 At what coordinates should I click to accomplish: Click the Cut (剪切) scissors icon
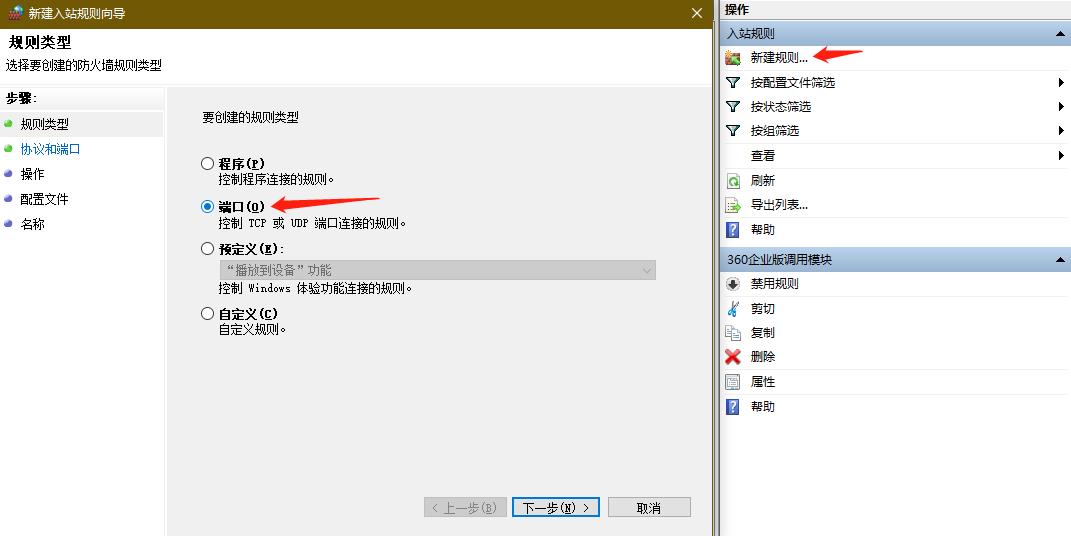tap(733, 309)
